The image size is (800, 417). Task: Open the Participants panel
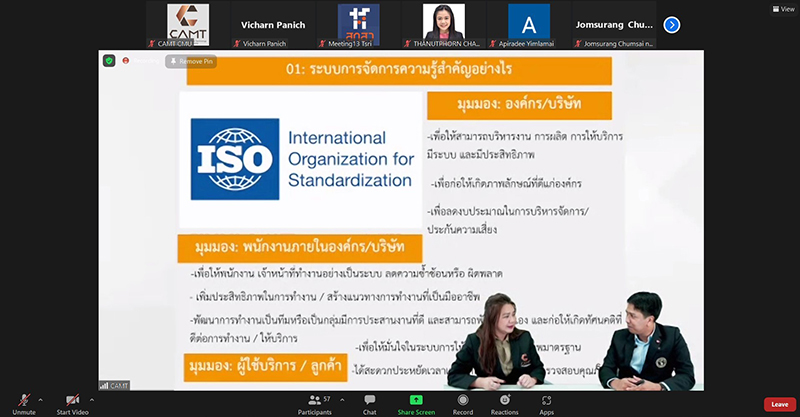(x=315, y=404)
